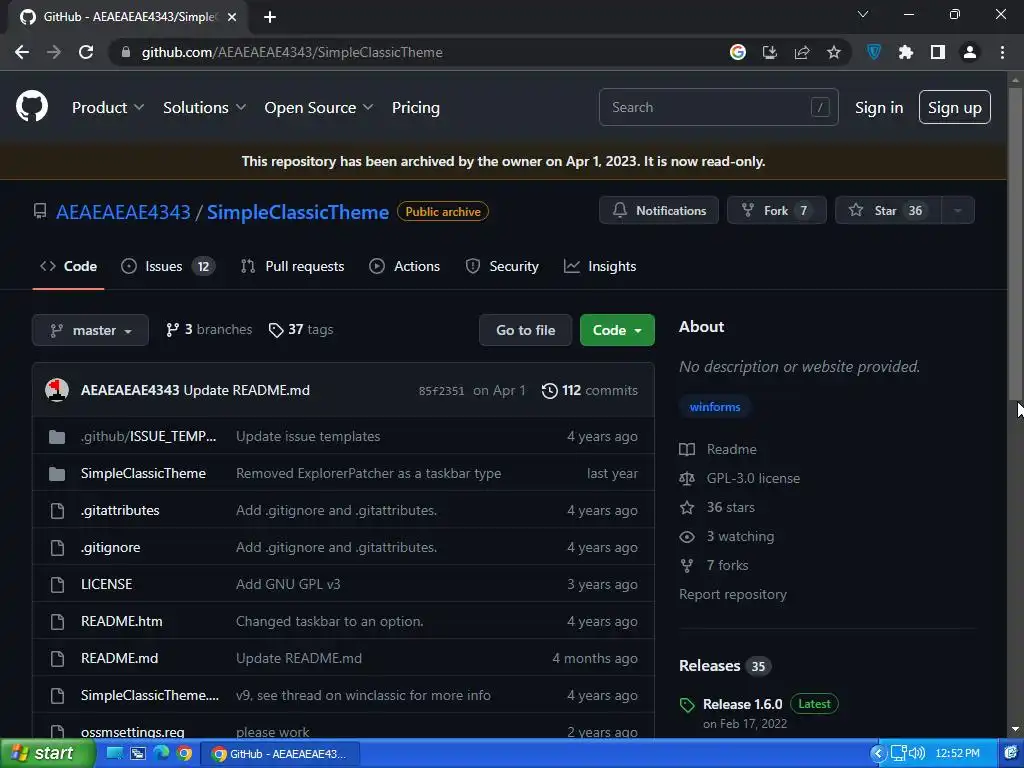Open the Bitwarden shield extension icon
Screen dimensions: 1024x768
[874, 52]
